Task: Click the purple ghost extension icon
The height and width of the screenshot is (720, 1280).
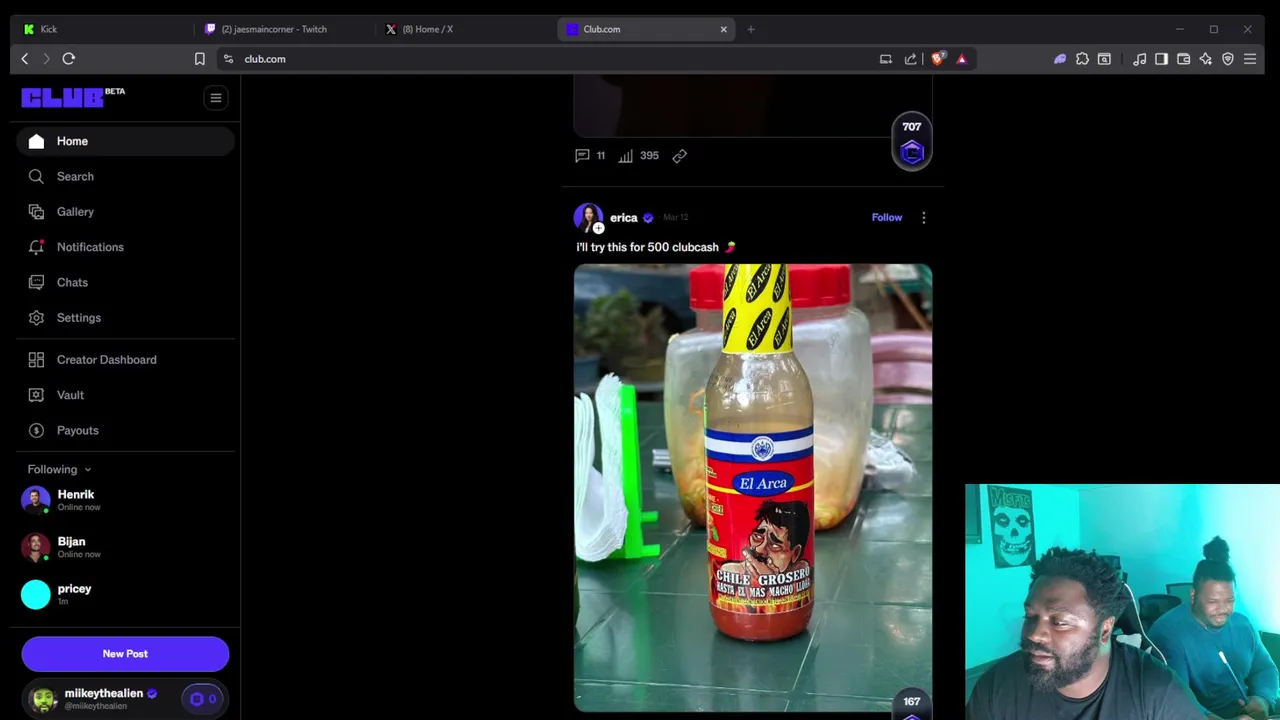Action: coord(1060,59)
